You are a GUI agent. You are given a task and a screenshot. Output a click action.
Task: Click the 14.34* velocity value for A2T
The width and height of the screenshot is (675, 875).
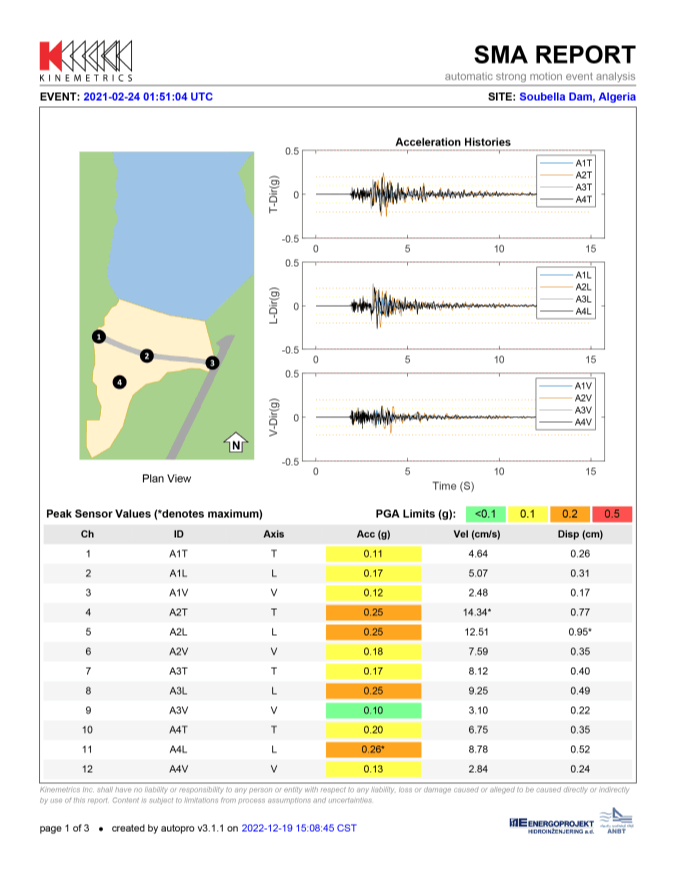tap(483, 610)
